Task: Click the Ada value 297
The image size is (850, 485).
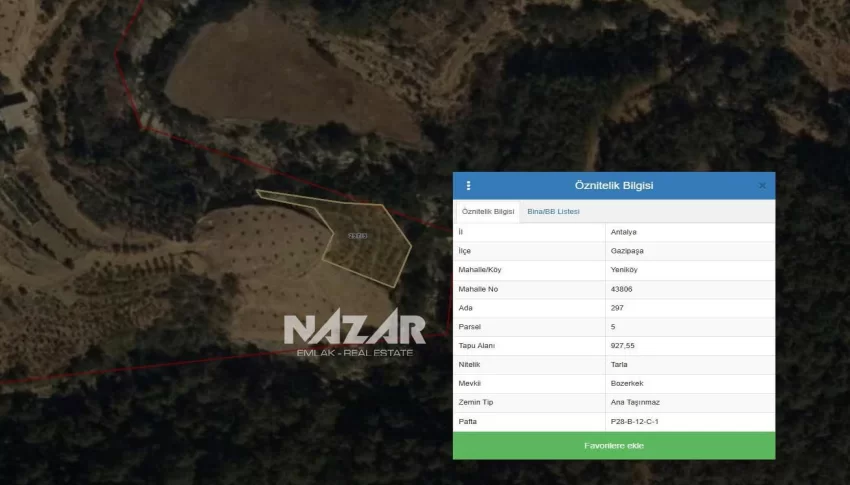Action: (x=617, y=308)
